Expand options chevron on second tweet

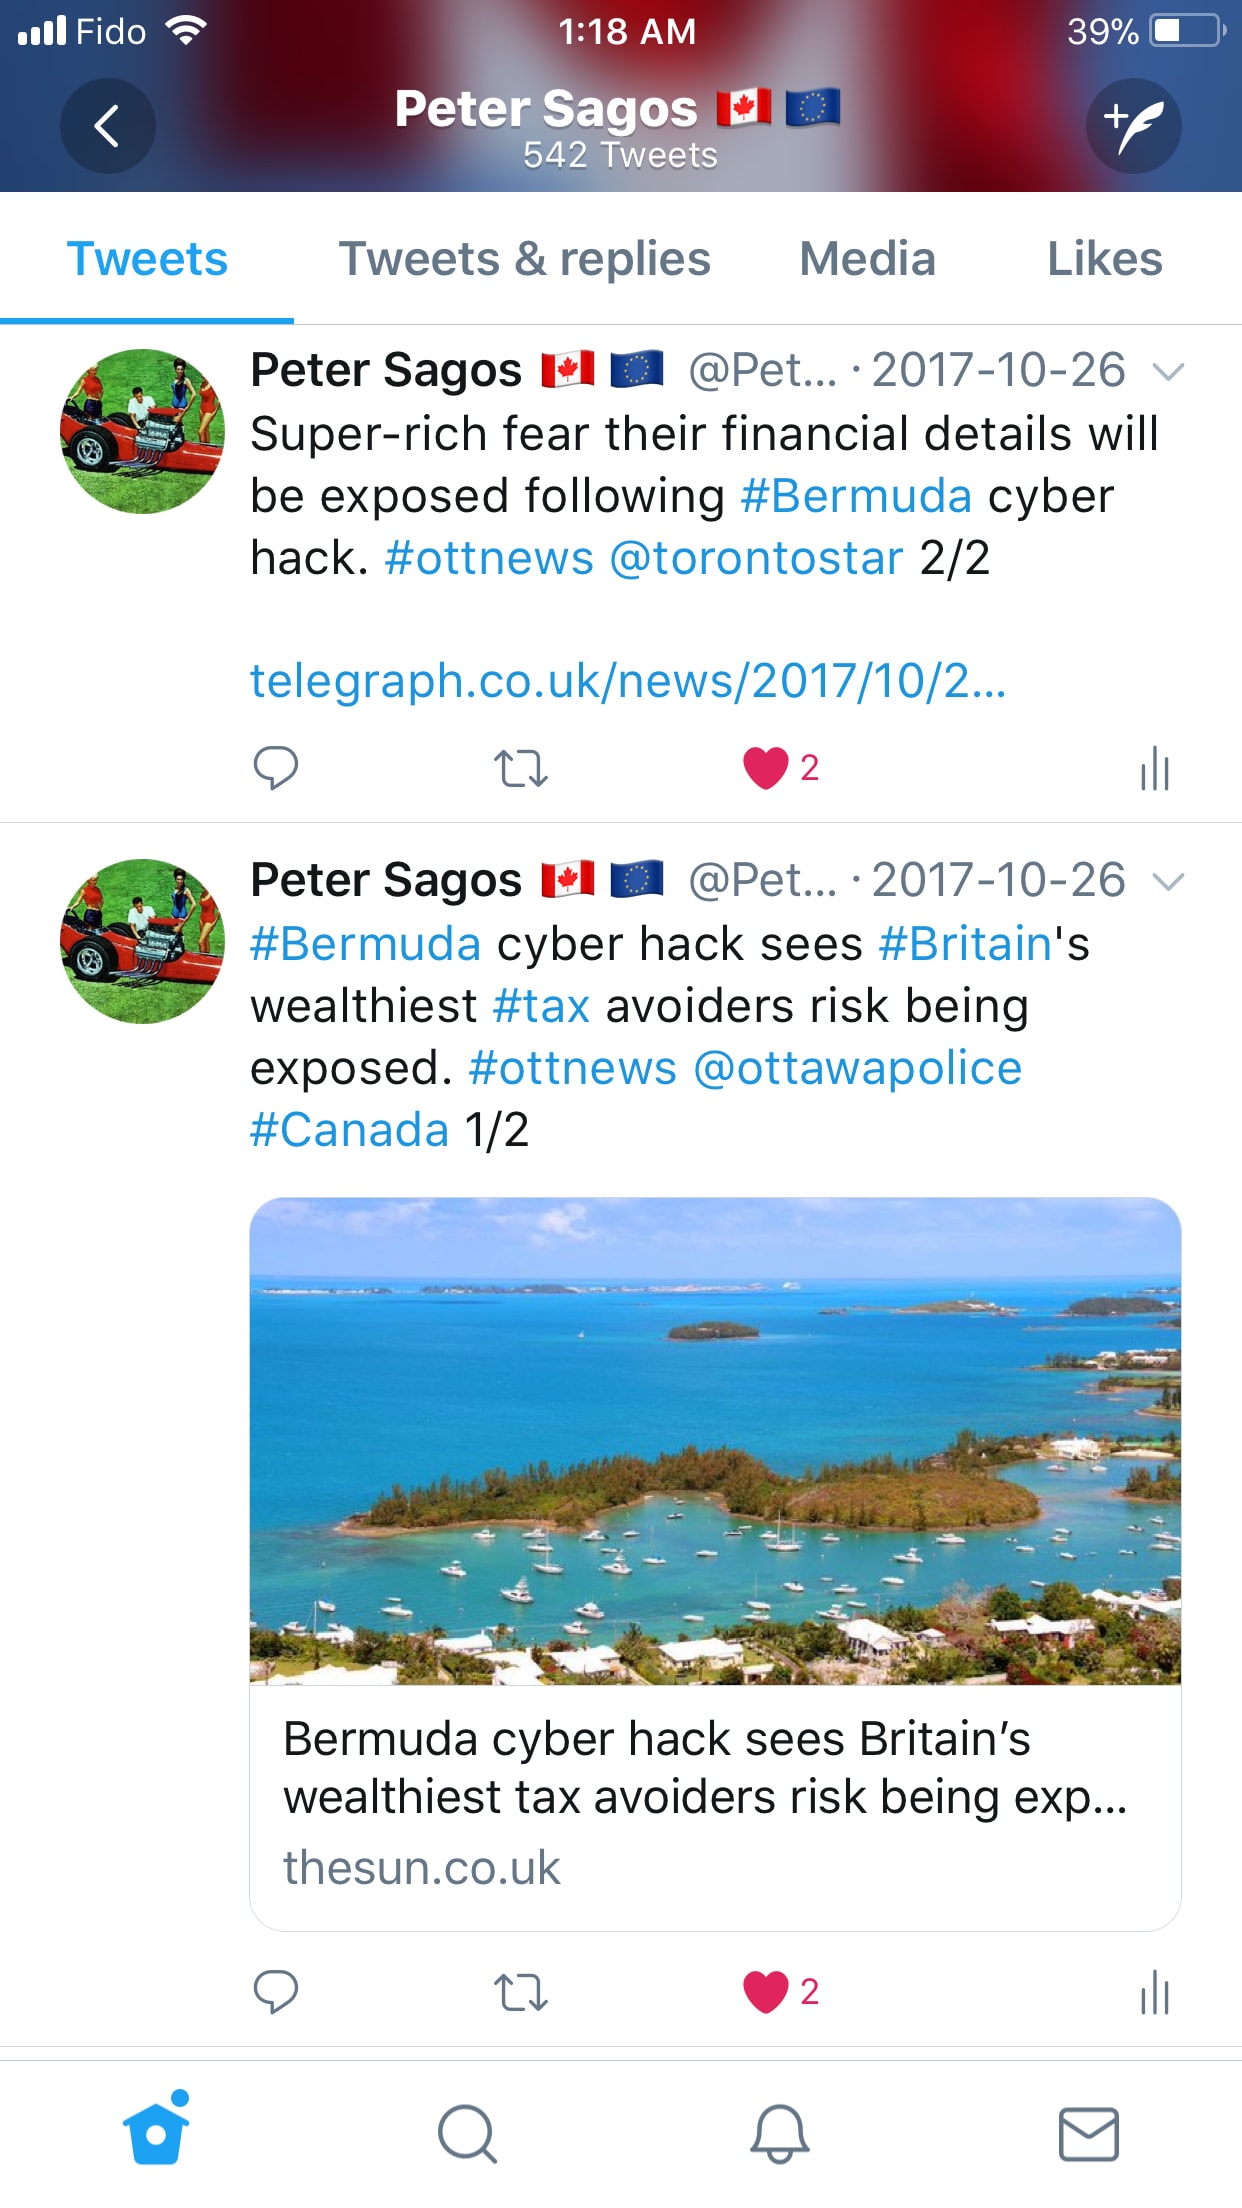click(x=1168, y=882)
